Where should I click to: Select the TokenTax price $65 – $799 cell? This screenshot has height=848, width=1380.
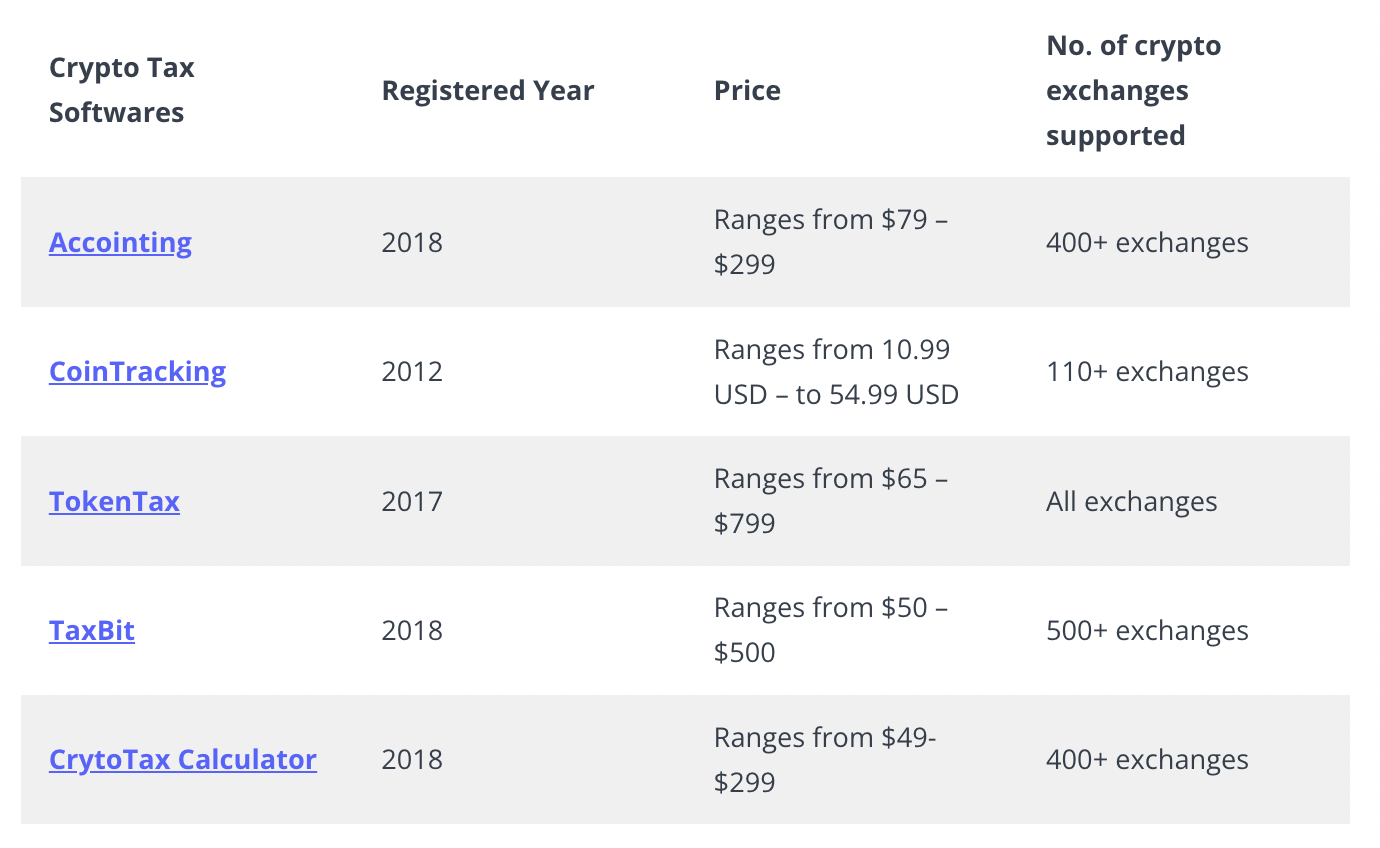coord(831,501)
